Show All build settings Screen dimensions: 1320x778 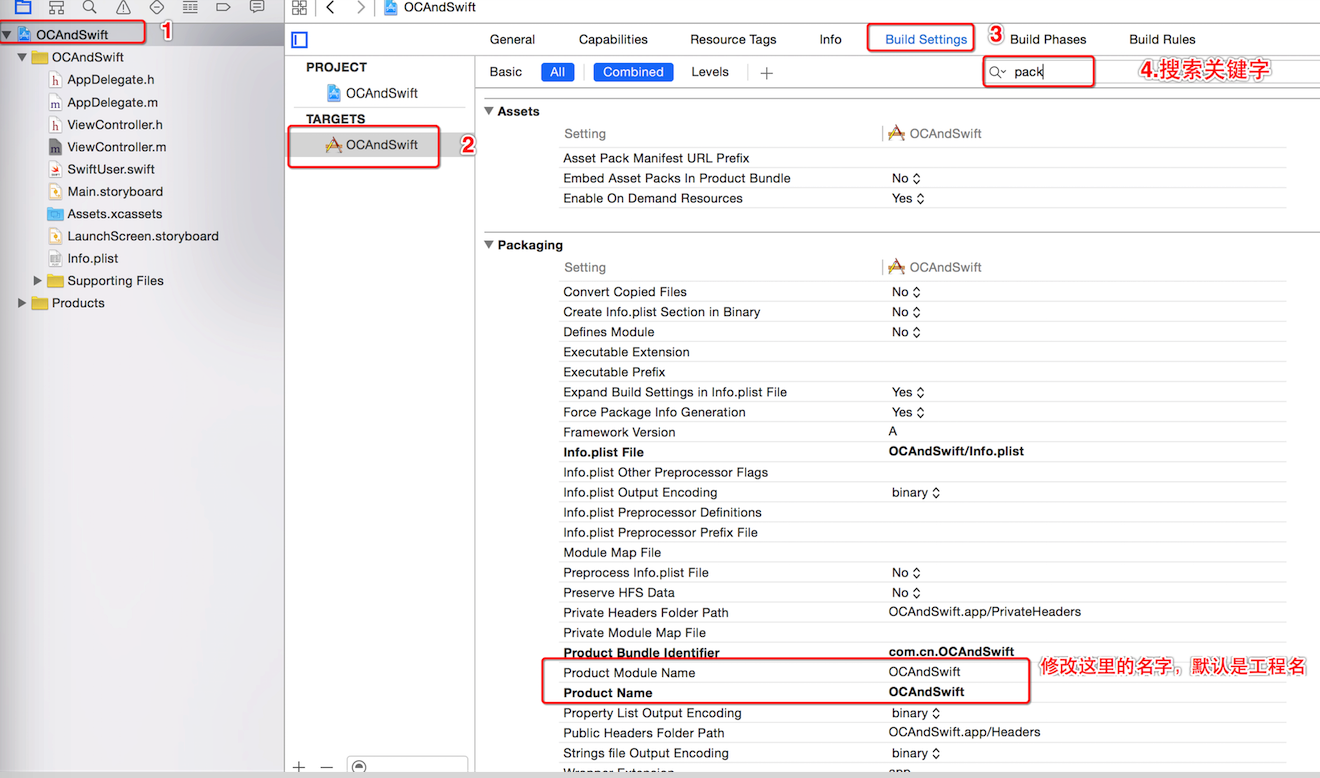click(x=558, y=72)
